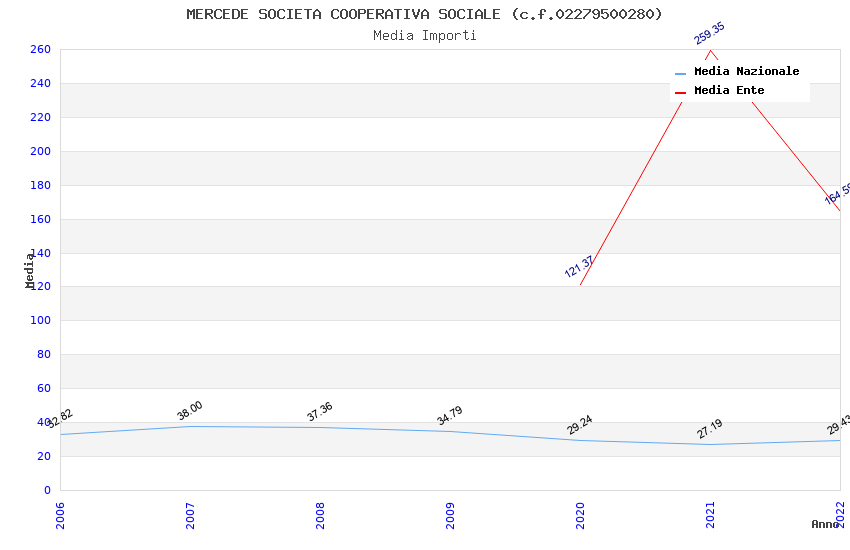Image resolution: width=850 pixels, height=550 pixels.
Task: Select the 29.43 data label
Action: 838,425
